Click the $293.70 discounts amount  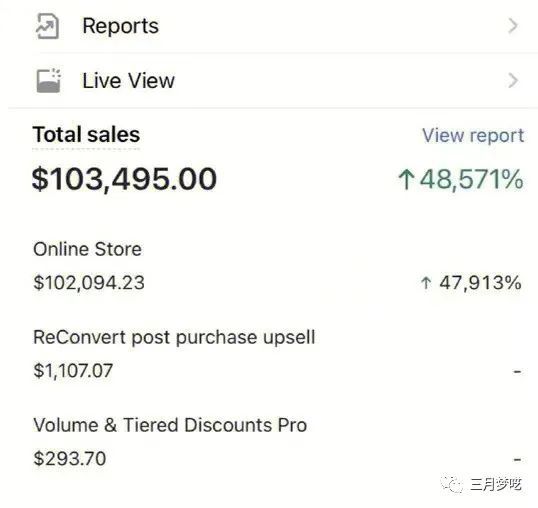(x=70, y=459)
